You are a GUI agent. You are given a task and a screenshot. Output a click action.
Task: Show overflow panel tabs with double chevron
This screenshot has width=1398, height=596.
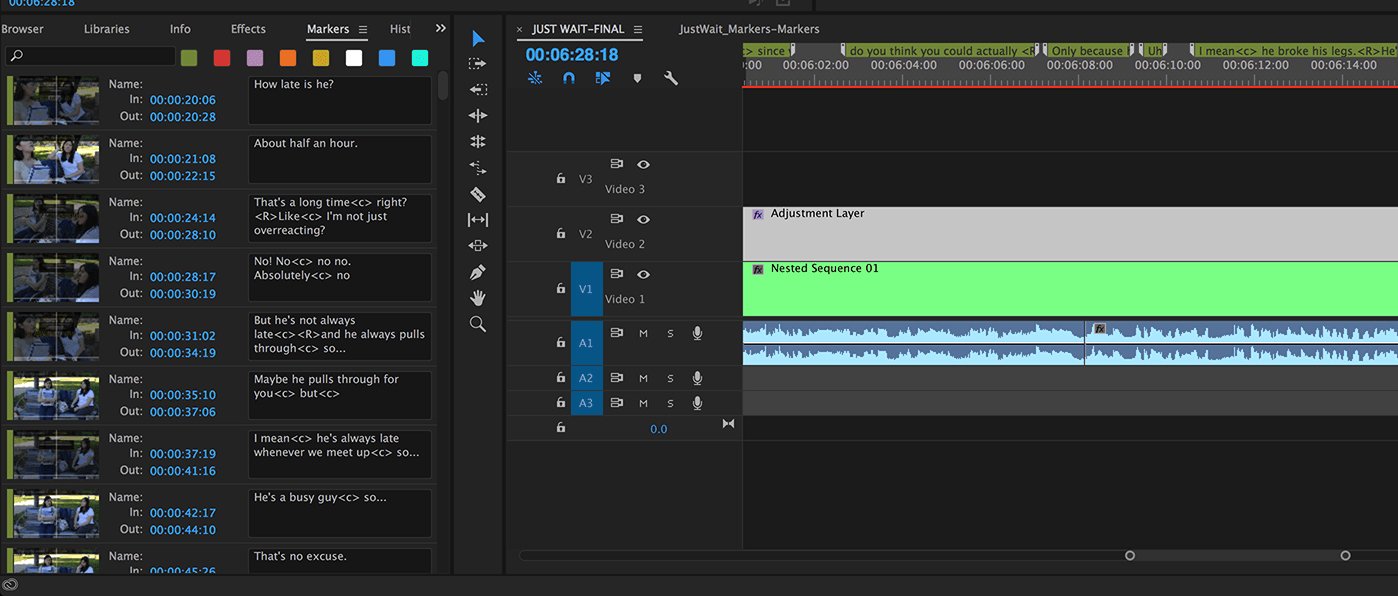(x=441, y=29)
